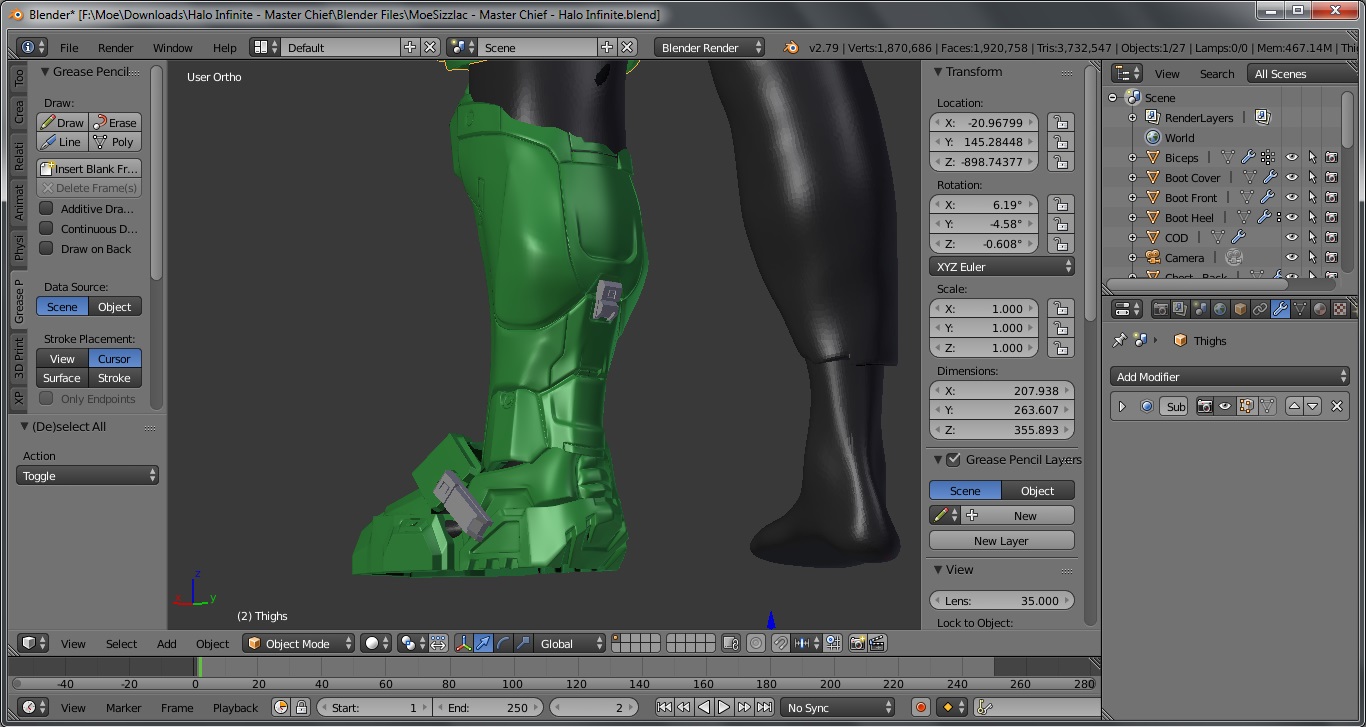The image size is (1366, 727).
Task: Lock the X location transform value
Action: coord(1060,122)
